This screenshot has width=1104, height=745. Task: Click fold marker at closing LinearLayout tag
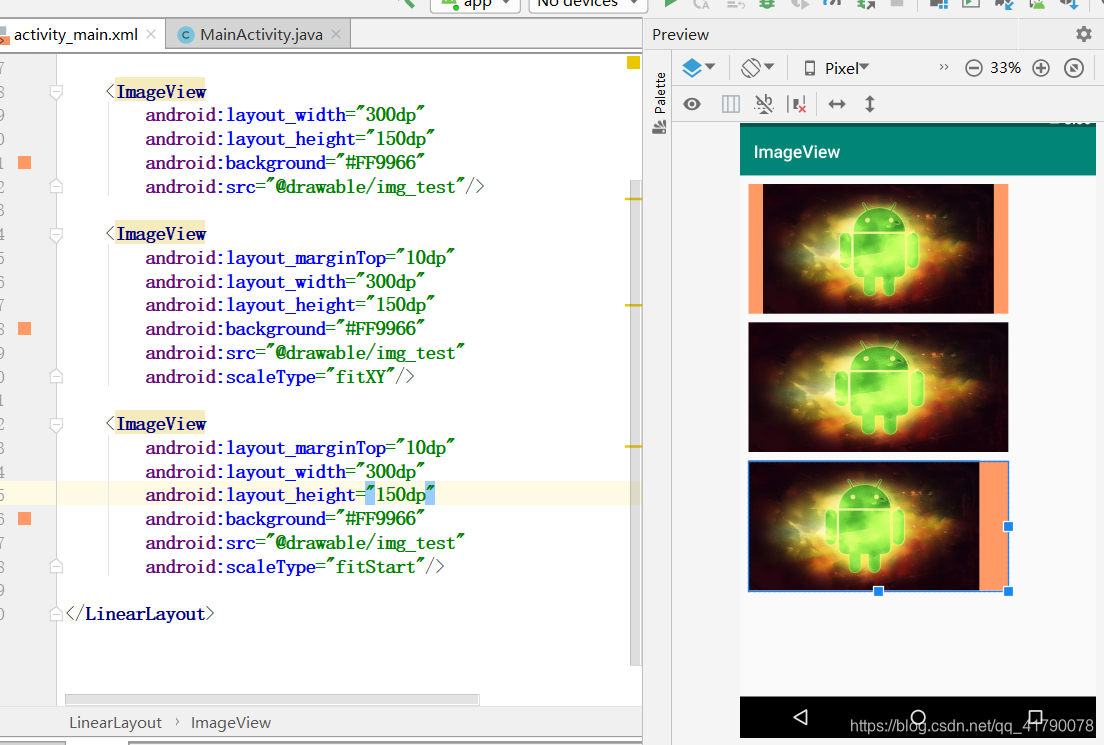[56, 614]
